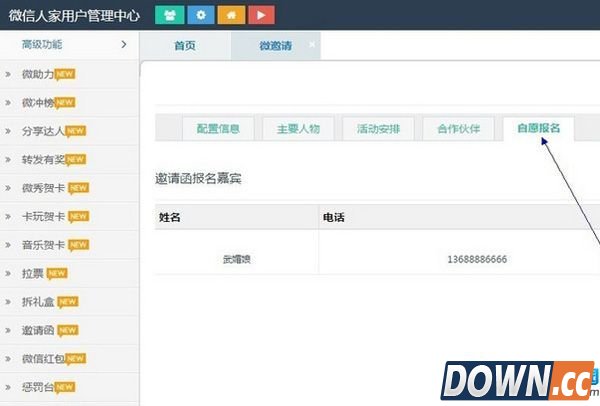This screenshot has width=600, height=406.
Task: Expand arrow beside 转发有奖
Action: 7,160
